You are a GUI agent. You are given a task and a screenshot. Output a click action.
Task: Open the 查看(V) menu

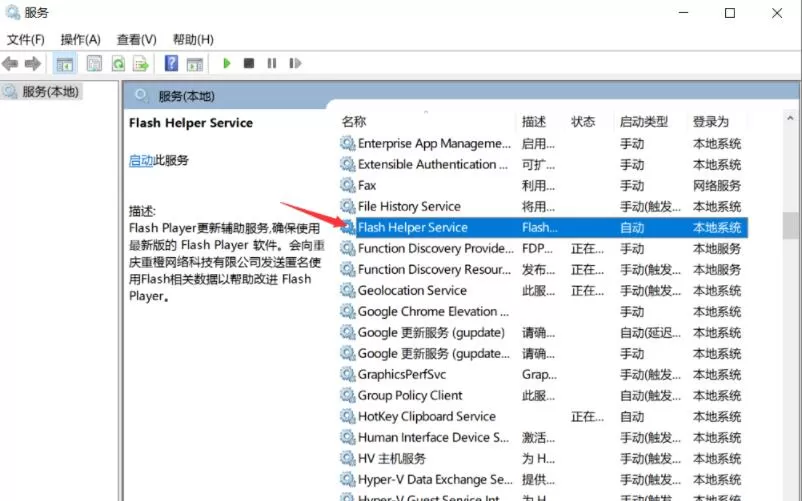tap(137, 39)
